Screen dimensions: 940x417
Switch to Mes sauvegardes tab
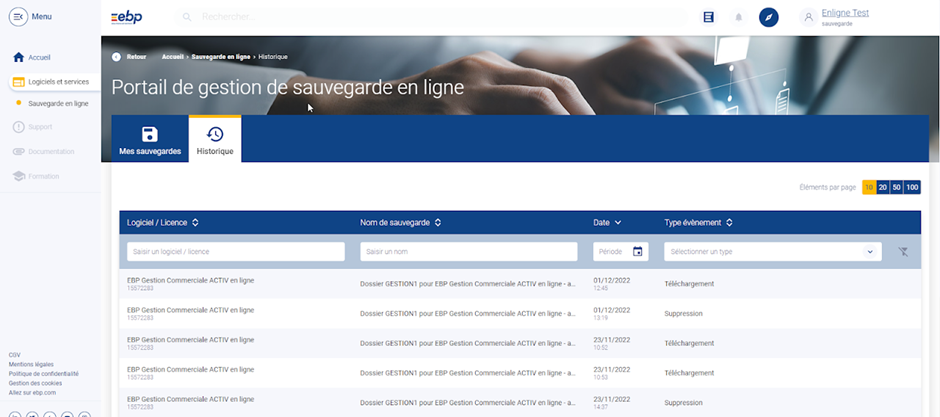[150, 139]
